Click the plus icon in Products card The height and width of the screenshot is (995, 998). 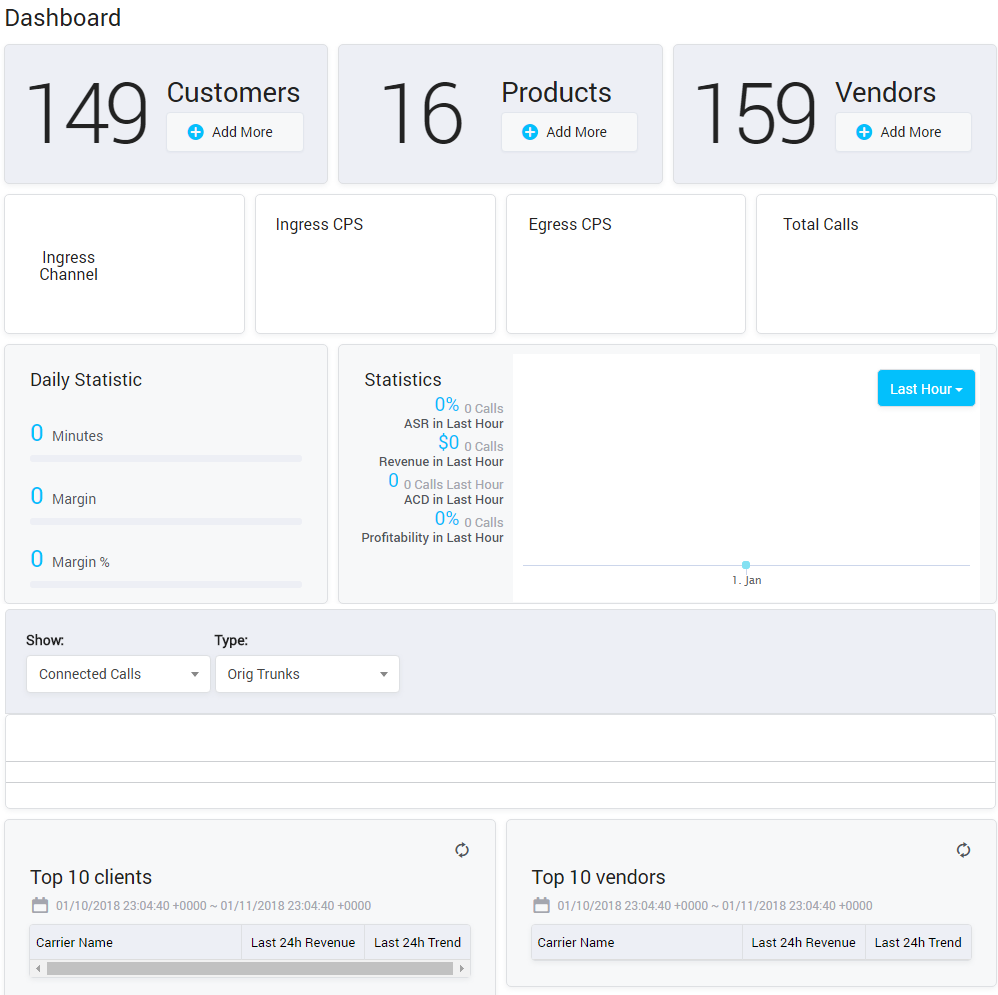[530, 132]
